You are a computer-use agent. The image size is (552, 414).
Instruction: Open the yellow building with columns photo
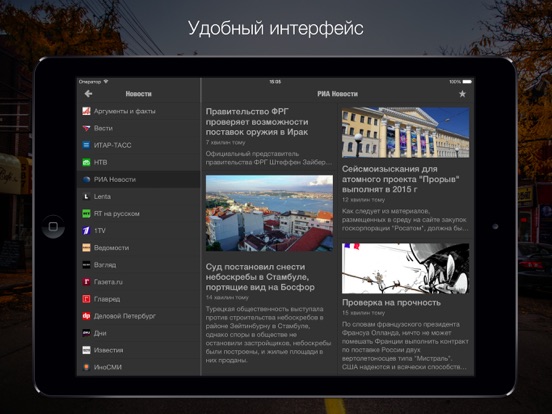click(405, 132)
